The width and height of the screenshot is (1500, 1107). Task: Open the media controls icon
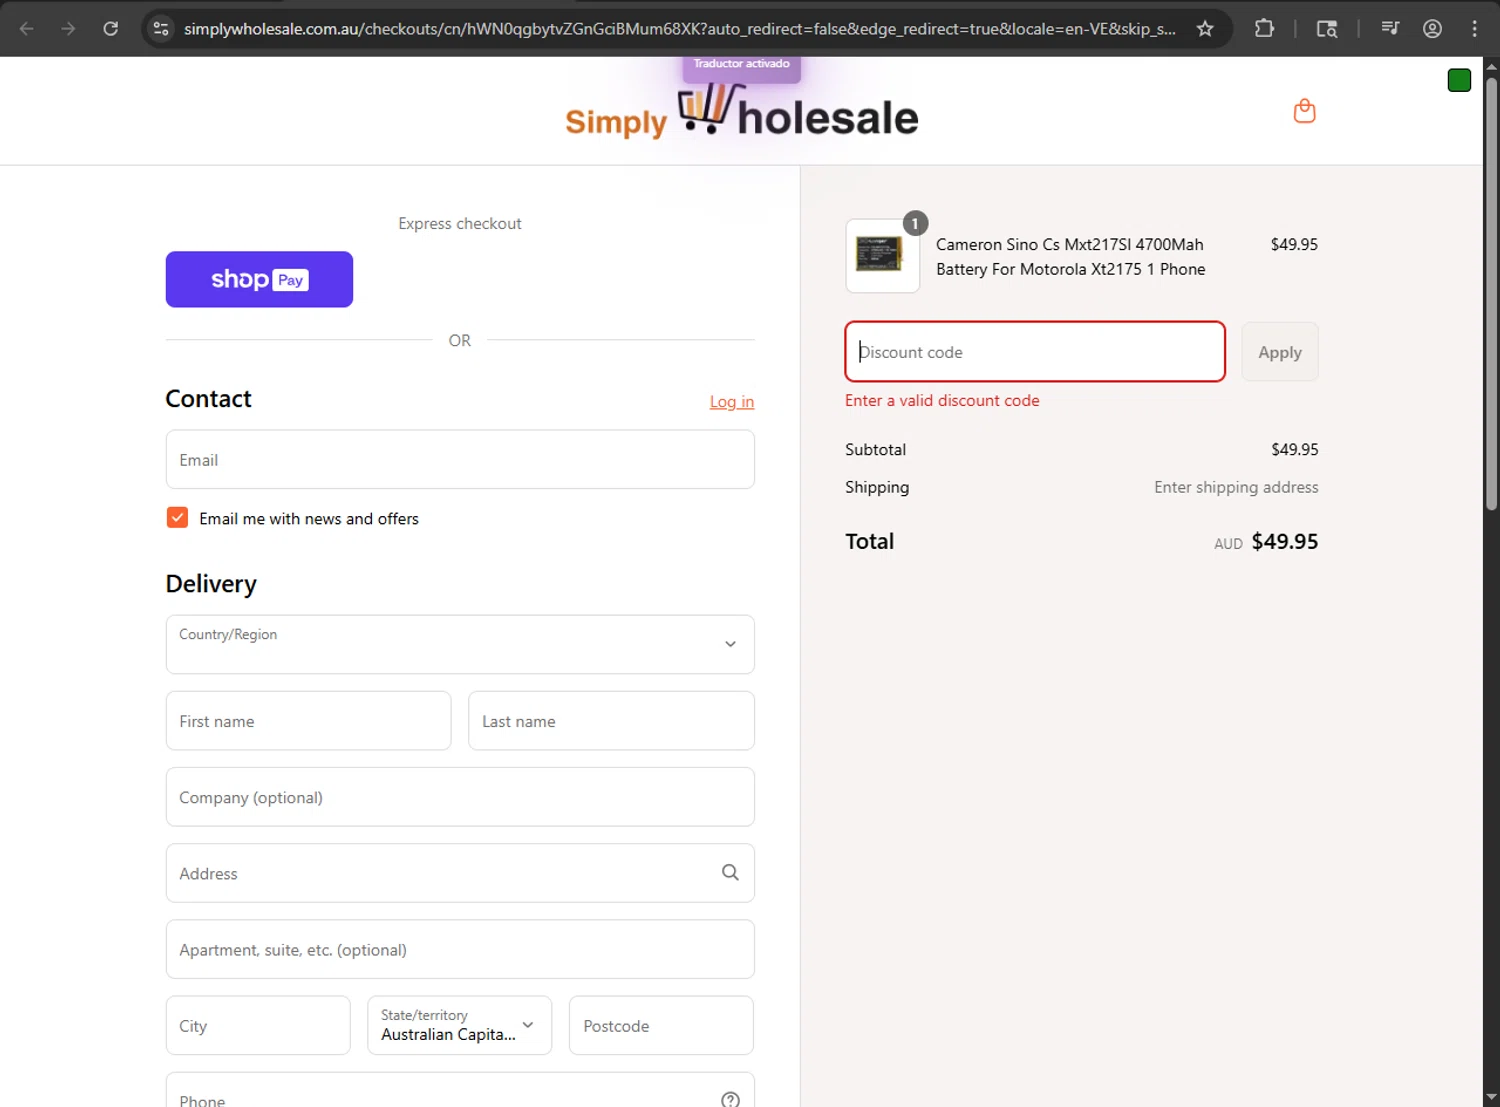[1390, 28]
